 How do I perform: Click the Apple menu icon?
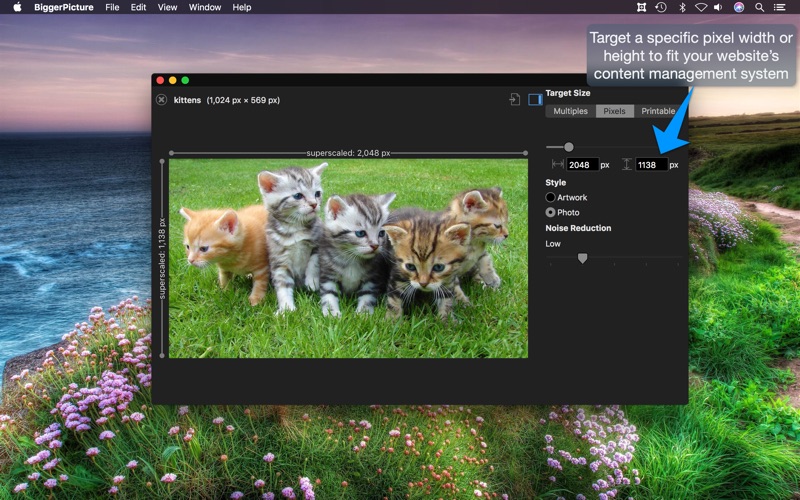coord(17,7)
